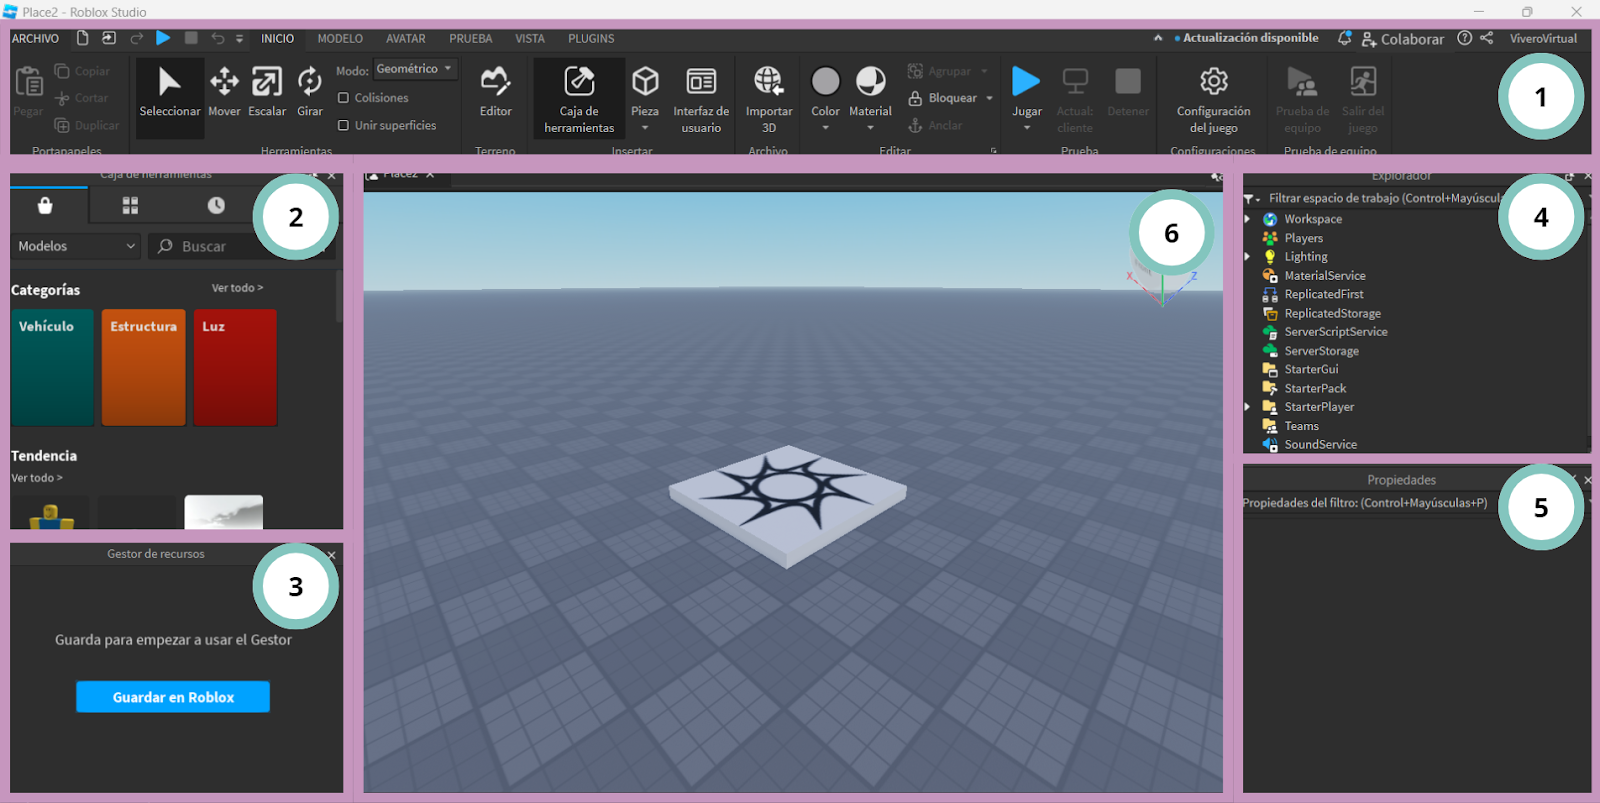
Task: Click Ver todo link next to Categorías
Action: [x=237, y=288]
